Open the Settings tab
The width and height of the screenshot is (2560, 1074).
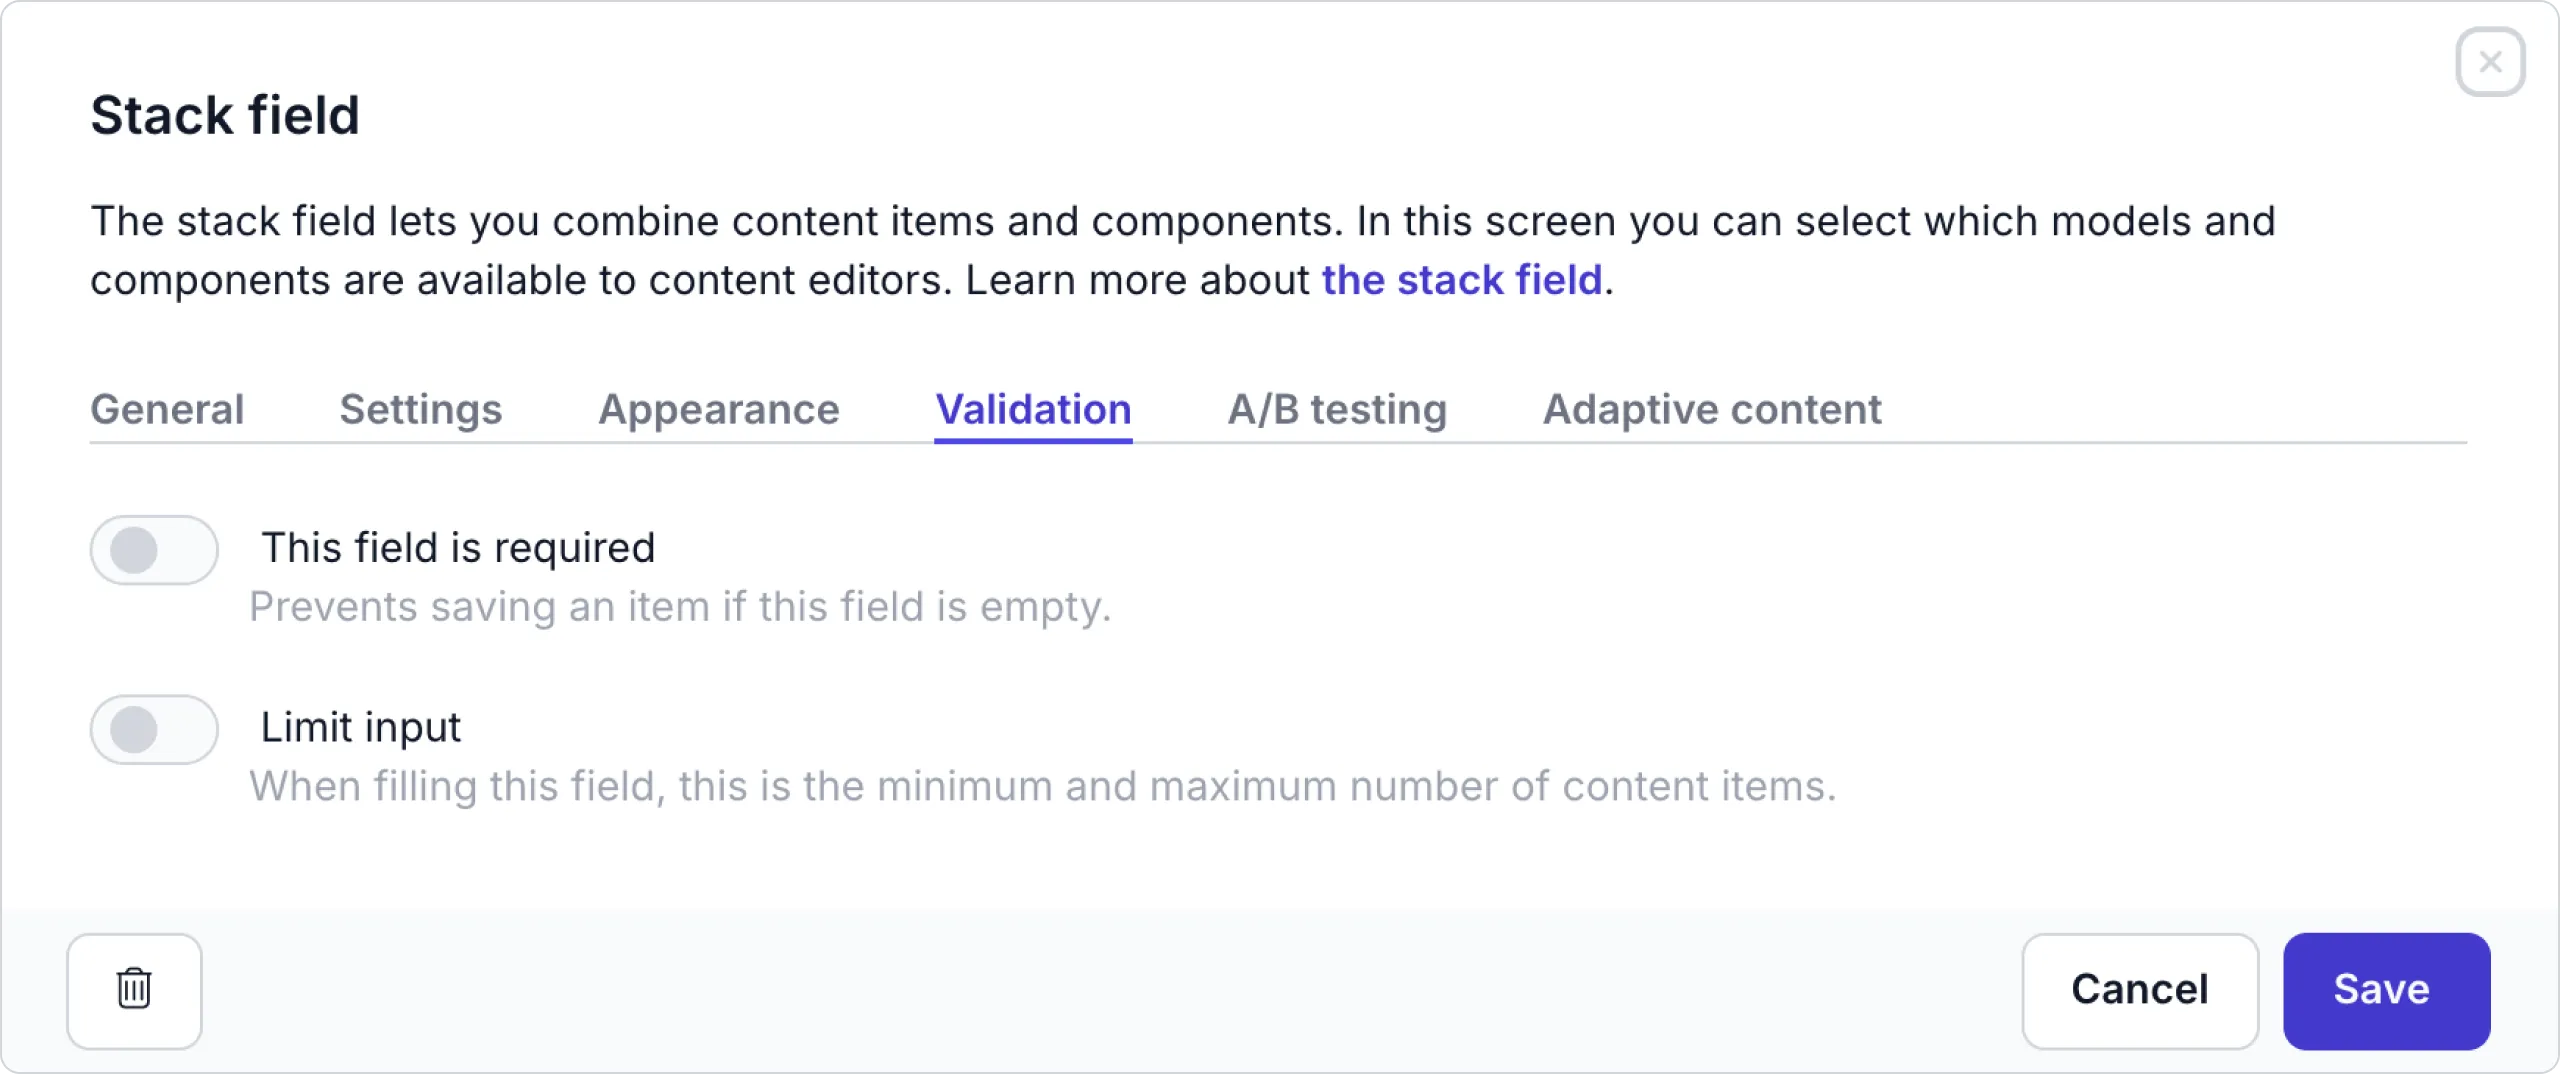pyautogui.click(x=420, y=409)
